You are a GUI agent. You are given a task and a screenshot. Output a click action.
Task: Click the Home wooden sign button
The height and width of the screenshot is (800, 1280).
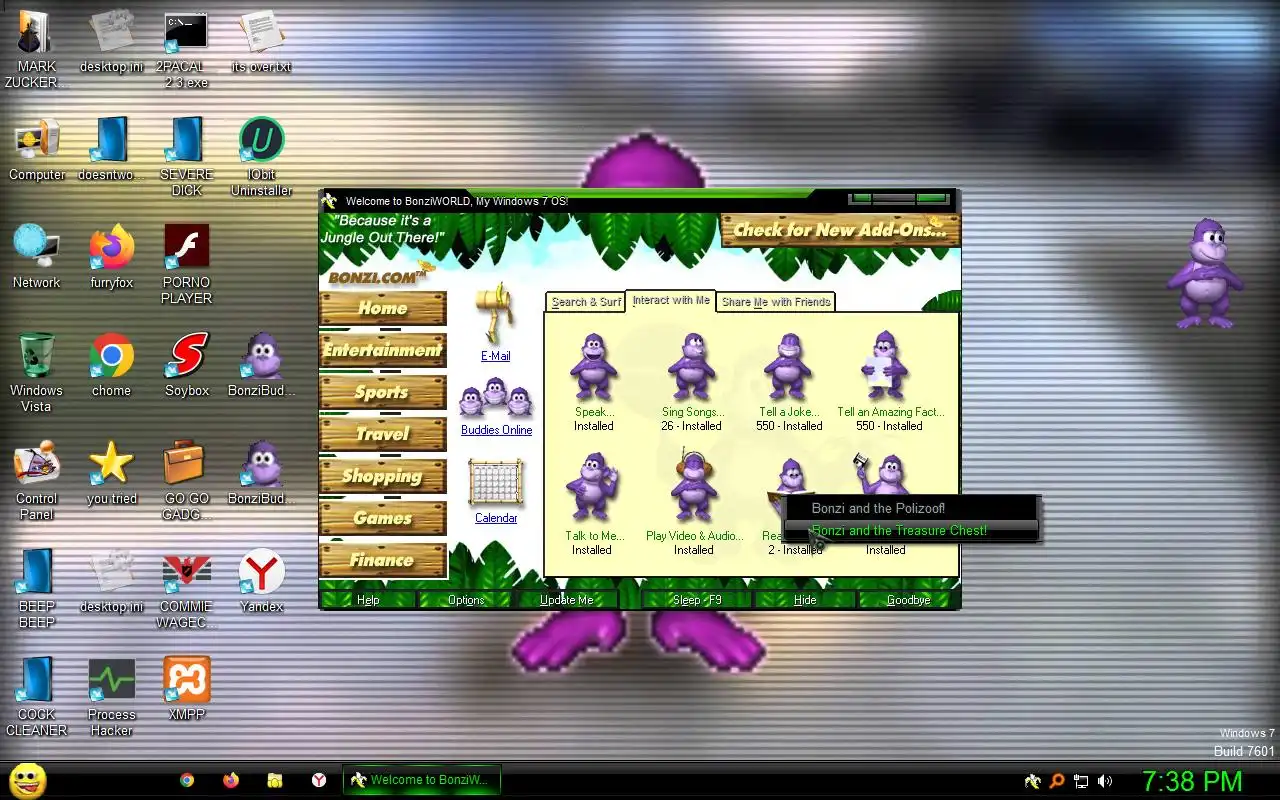pos(383,308)
